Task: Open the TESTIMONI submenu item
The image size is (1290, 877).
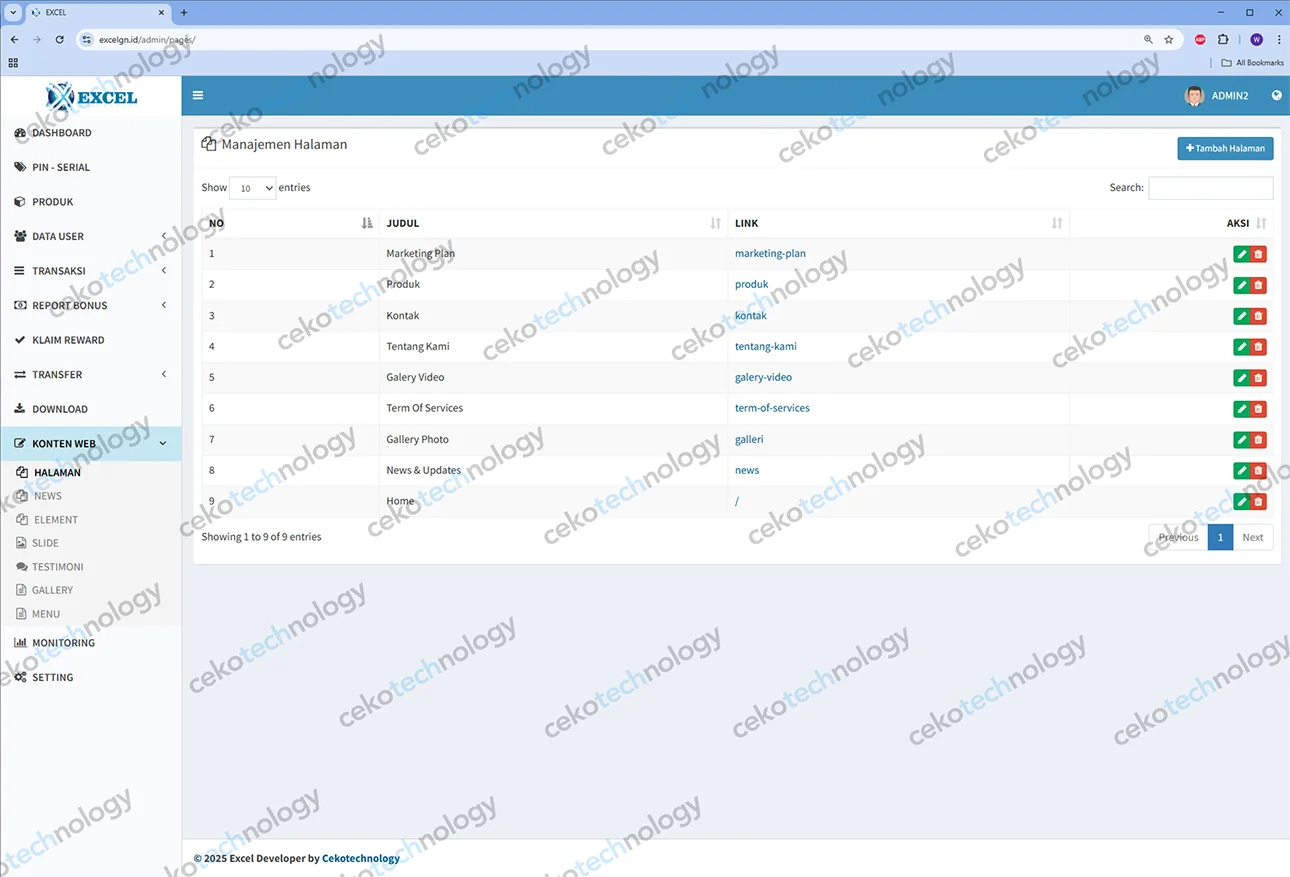Action: point(57,567)
